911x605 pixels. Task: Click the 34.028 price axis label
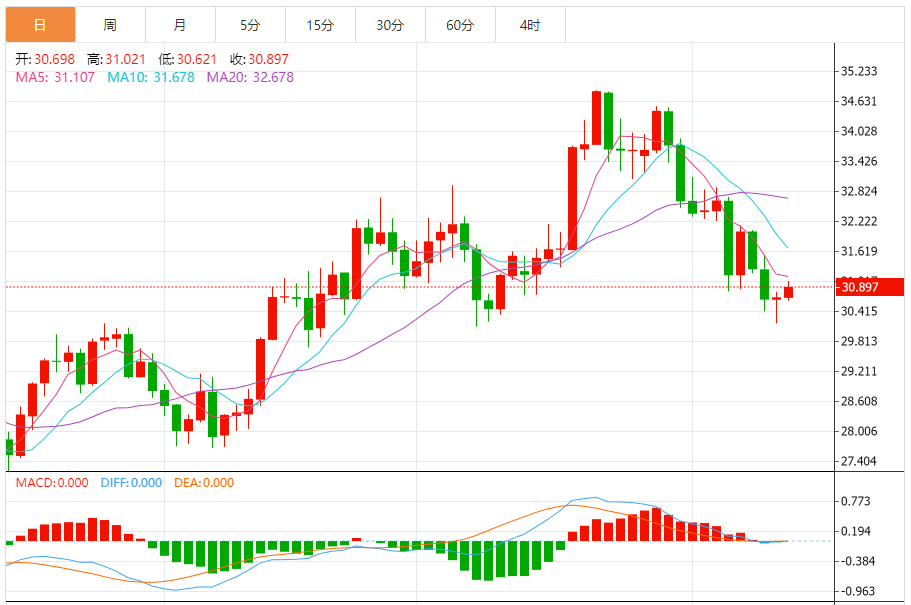[x=859, y=131]
